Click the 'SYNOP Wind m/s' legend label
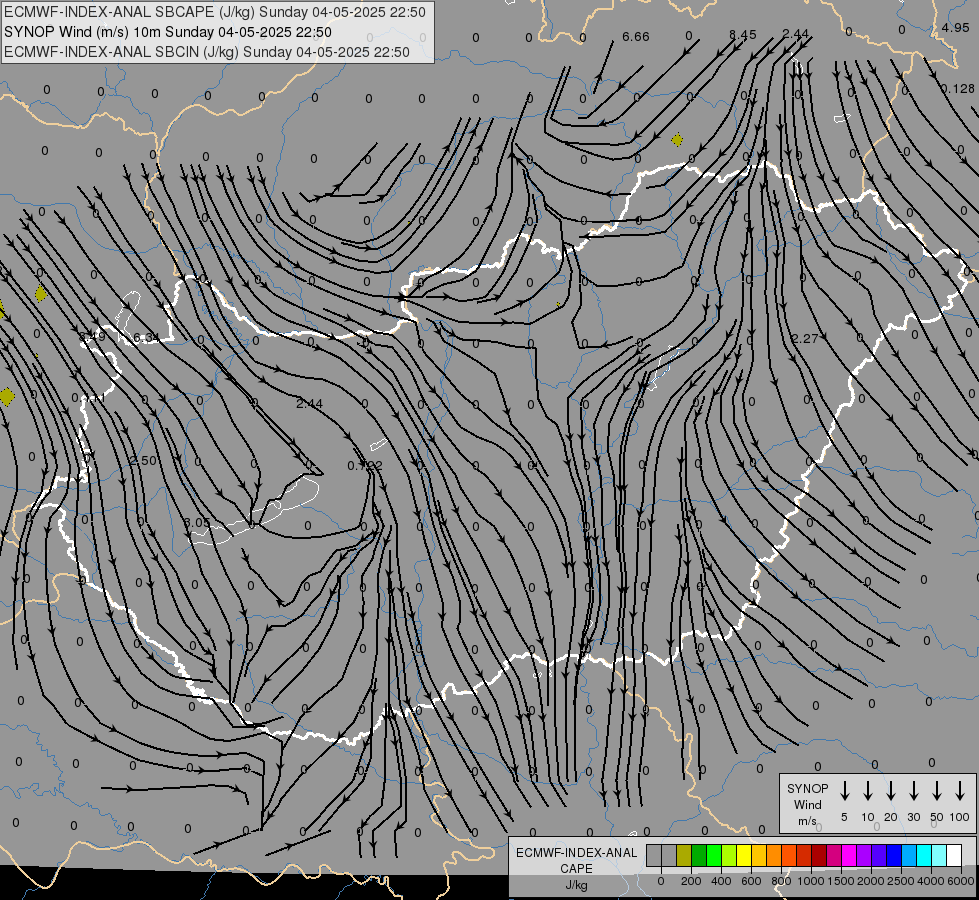Viewport: 979px width, 900px height. (x=807, y=805)
